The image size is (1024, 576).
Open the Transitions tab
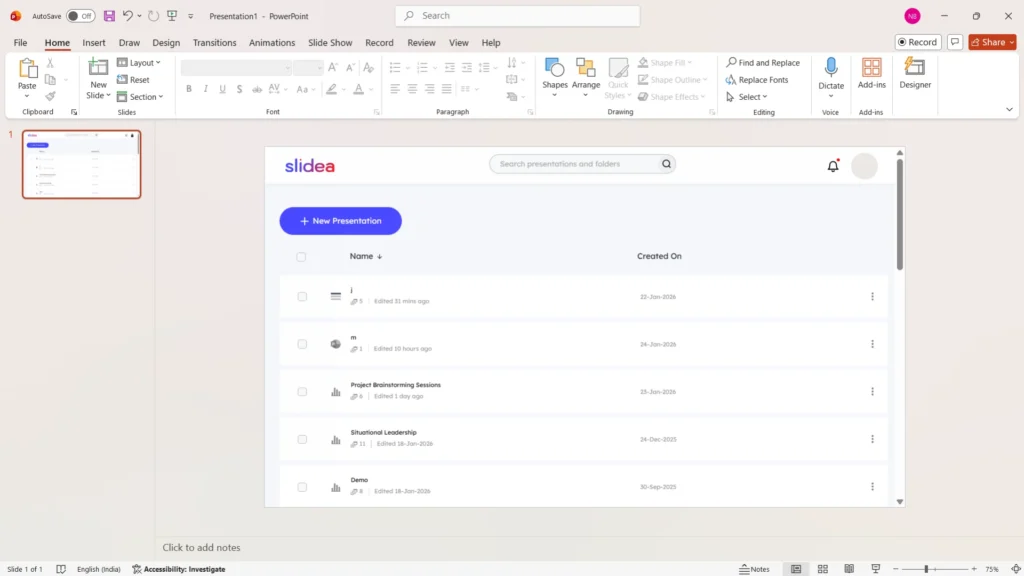214,43
